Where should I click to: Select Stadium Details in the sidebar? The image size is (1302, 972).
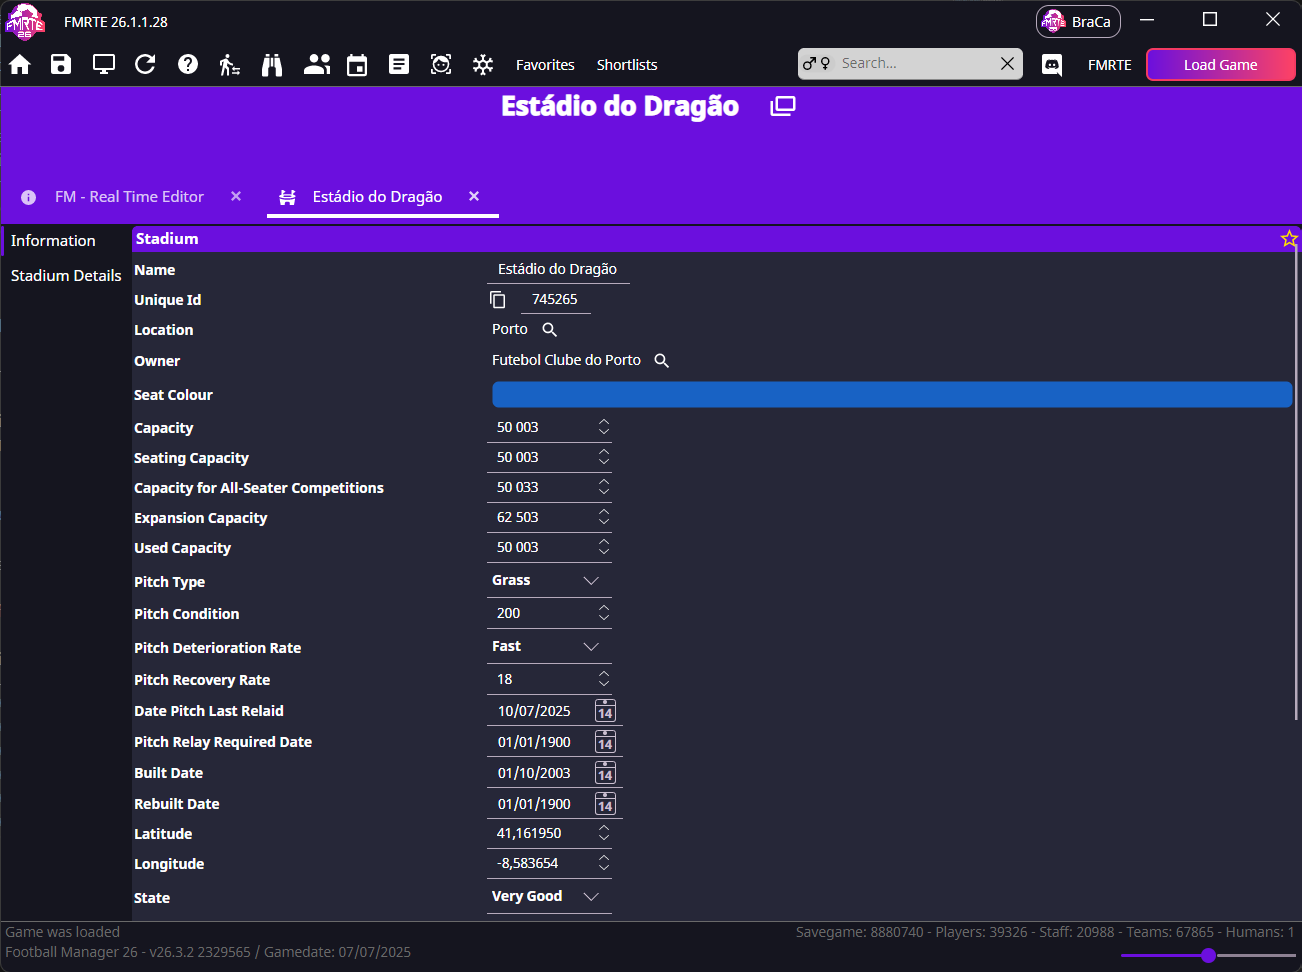tap(66, 276)
